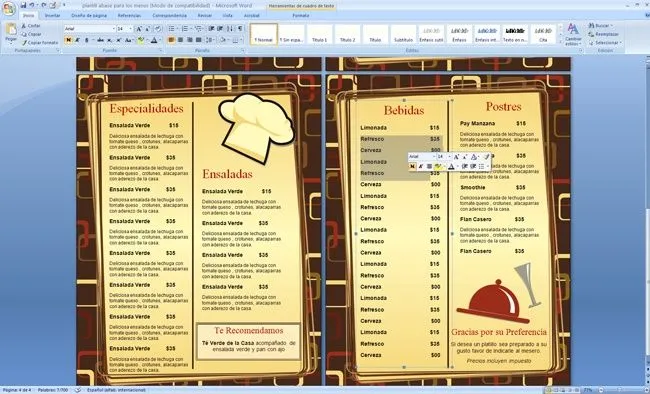Apply the Subtítulo style
Screen dimensions: 650x394
(x=403, y=34)
